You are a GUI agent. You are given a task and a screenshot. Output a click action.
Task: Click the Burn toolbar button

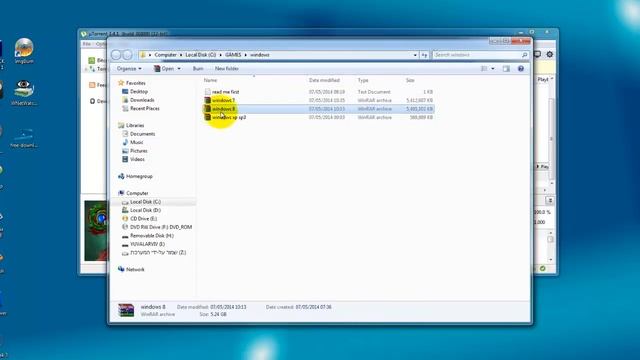(x=198, y=69)
